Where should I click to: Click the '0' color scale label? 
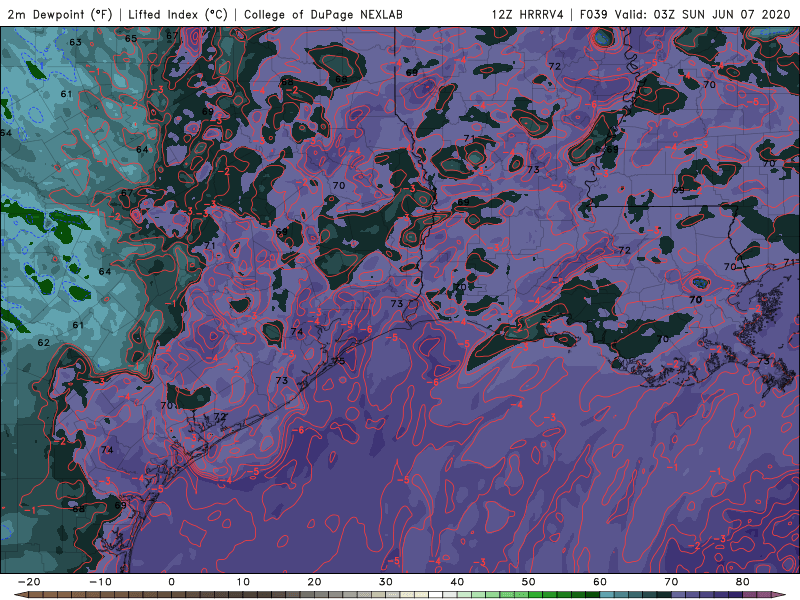[171, 582]
